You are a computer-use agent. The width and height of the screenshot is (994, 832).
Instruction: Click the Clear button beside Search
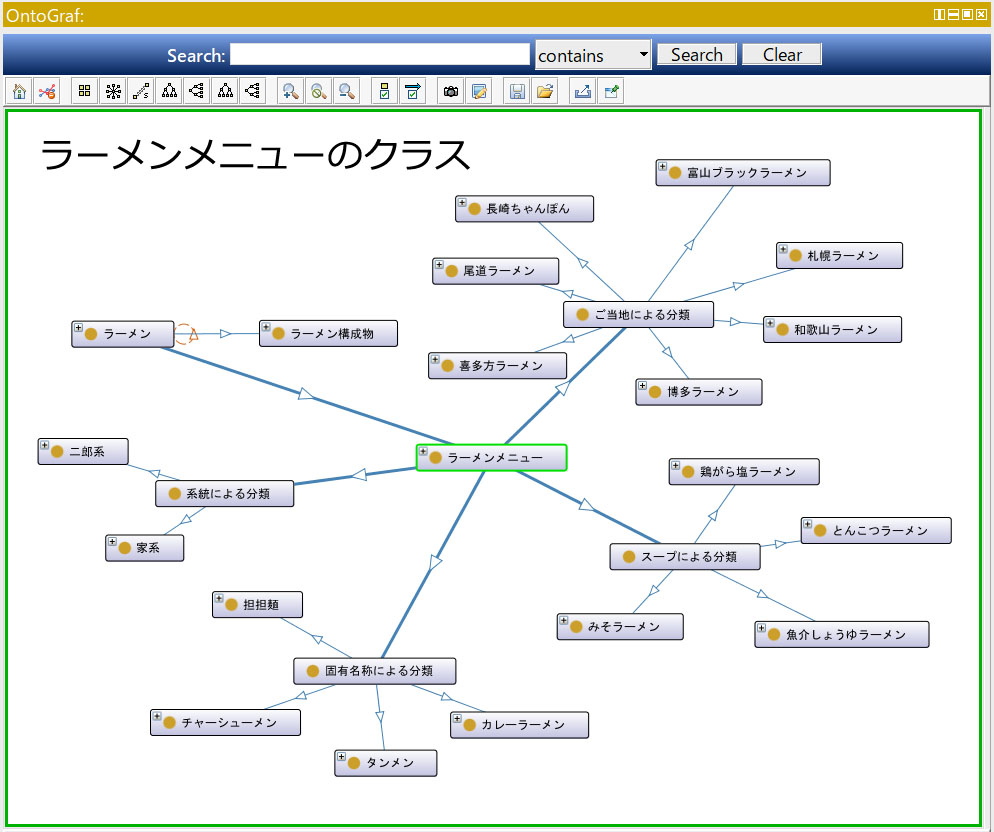(x=782, y=55)
